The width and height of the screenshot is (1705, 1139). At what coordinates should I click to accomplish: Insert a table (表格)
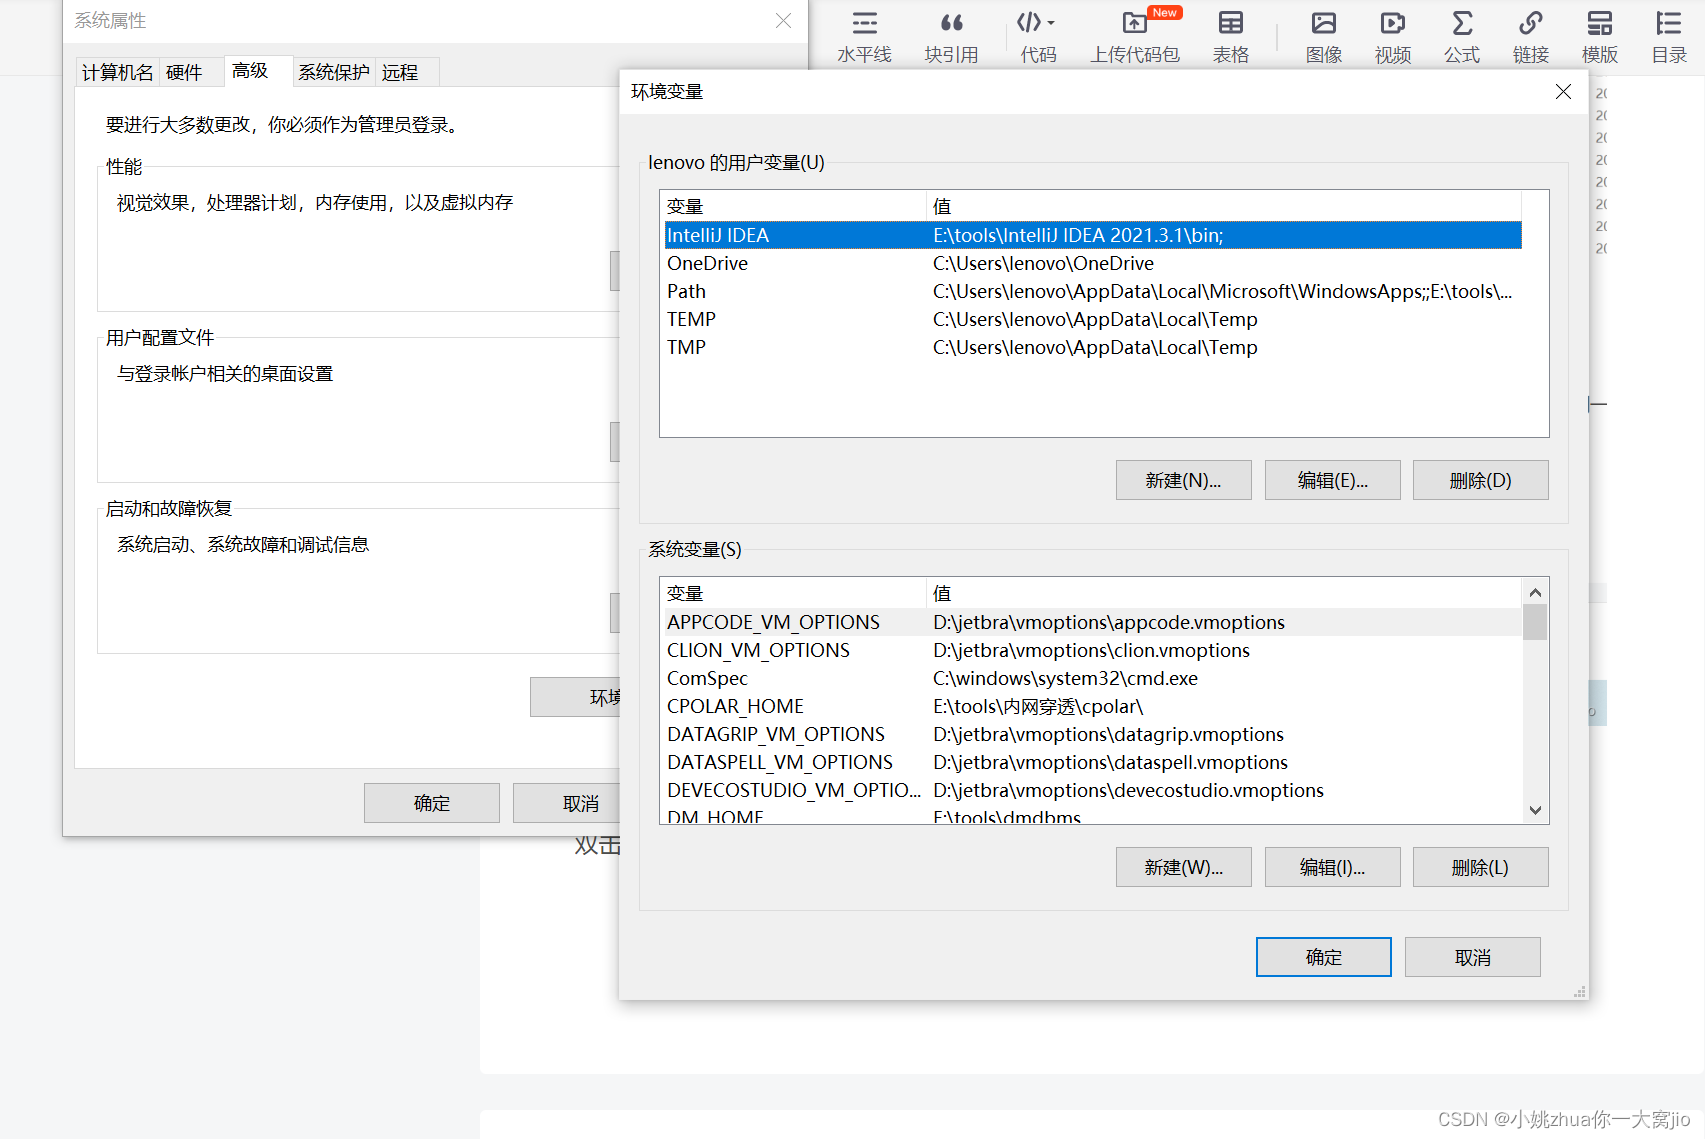click(1231, 35)
